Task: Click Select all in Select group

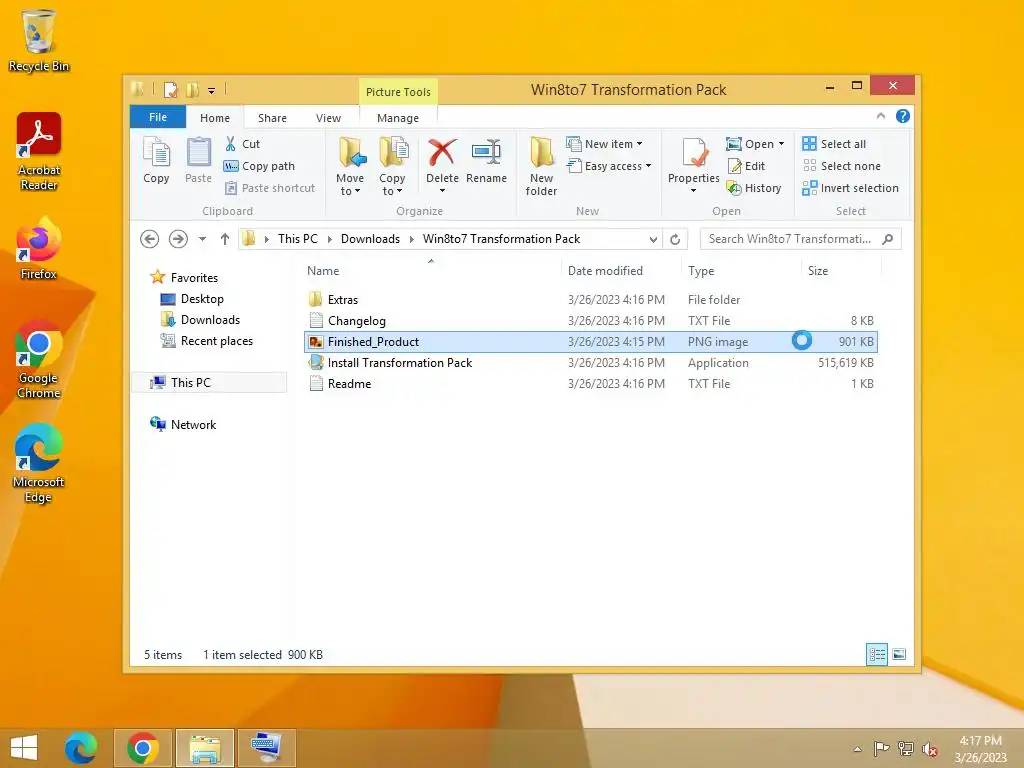Action: tap(835, 144)
